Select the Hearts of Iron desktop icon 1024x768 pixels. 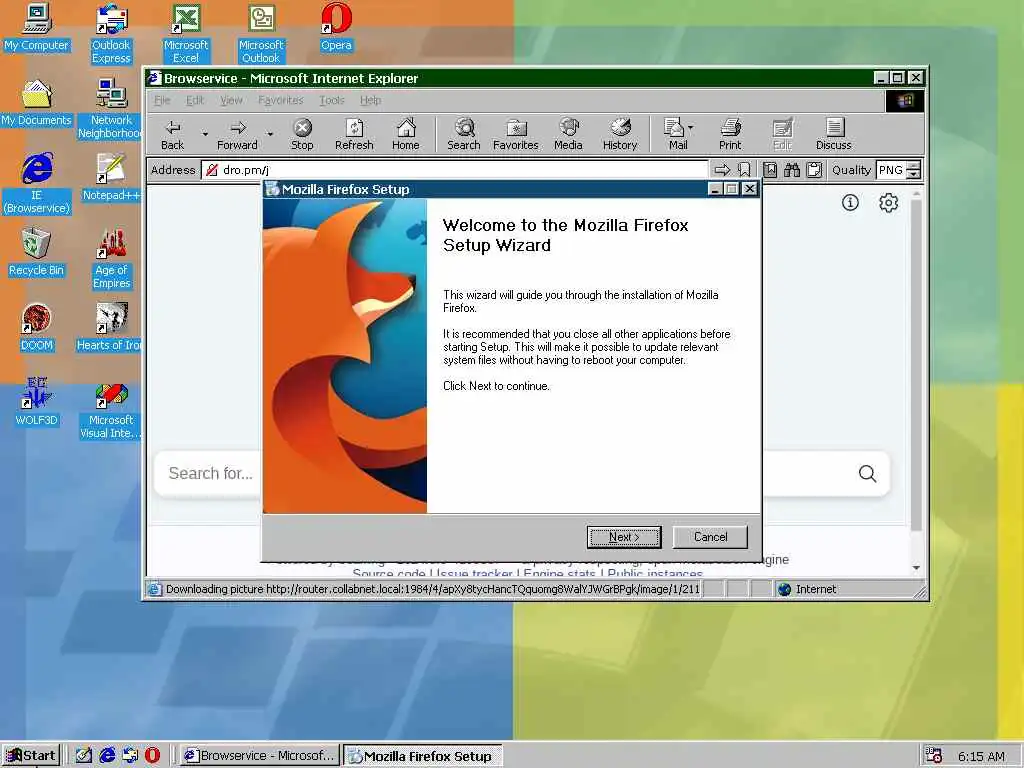tap(110, 328)
